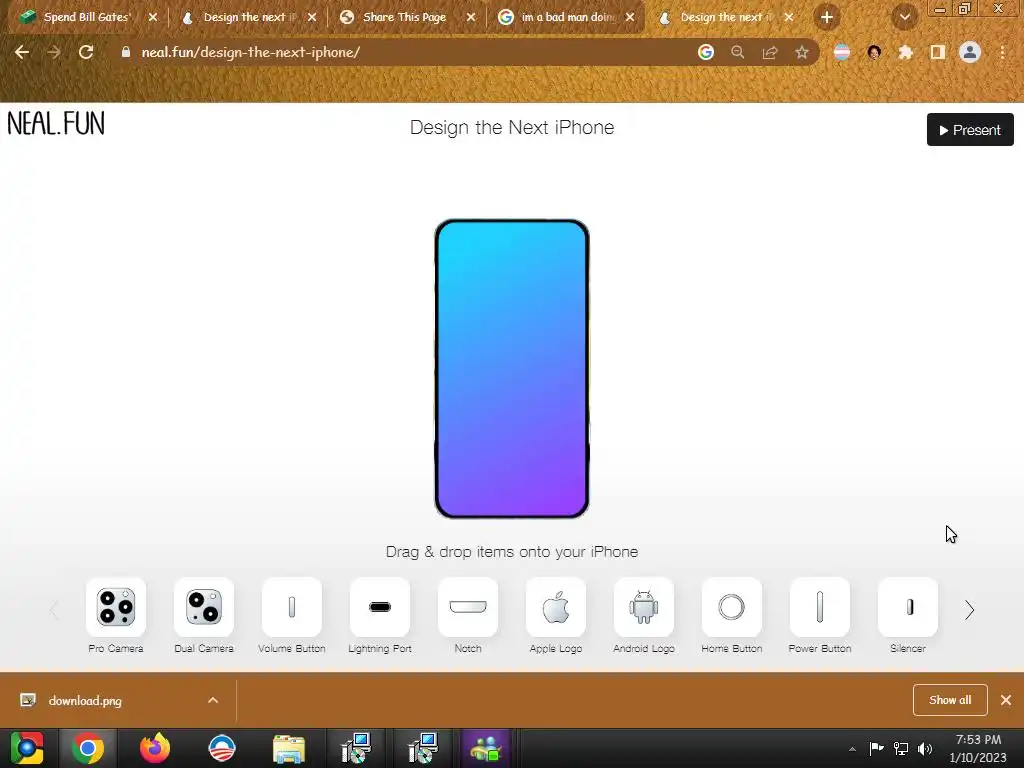Share this page icon
Viewport: 1024px width, 768px height.
tap(770, 52)
